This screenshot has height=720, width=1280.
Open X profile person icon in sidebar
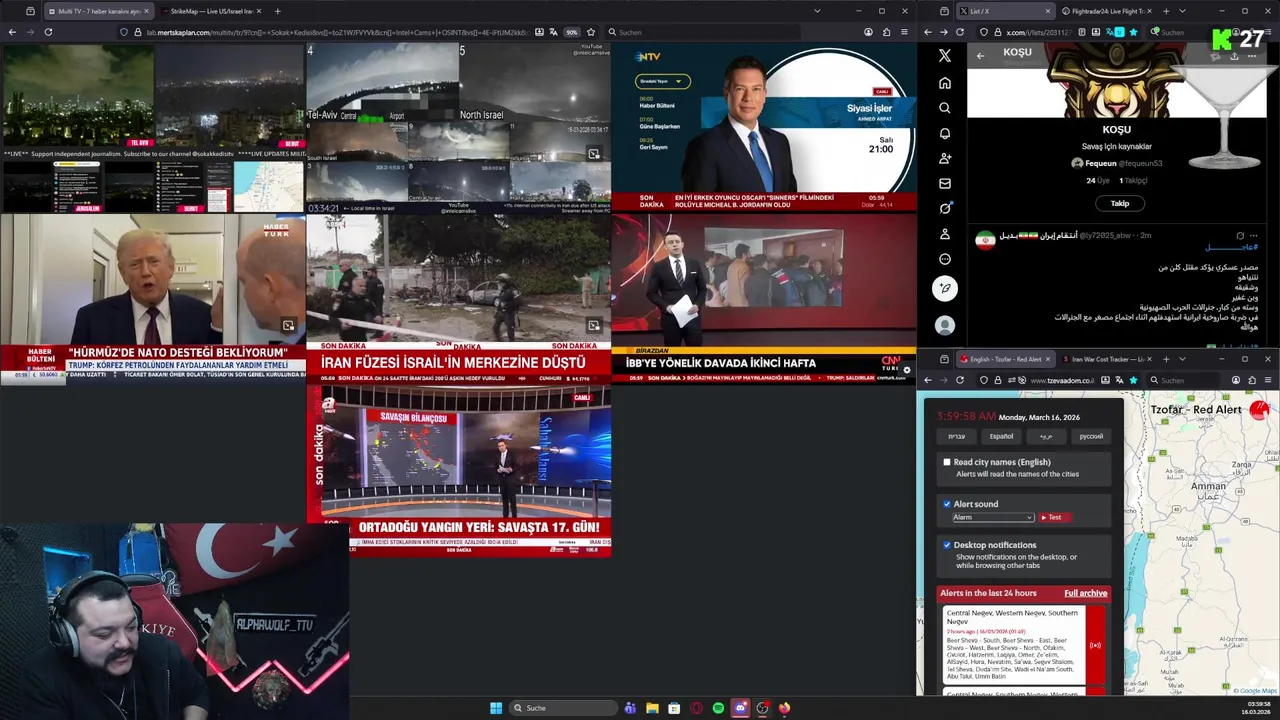coord(945,234)
